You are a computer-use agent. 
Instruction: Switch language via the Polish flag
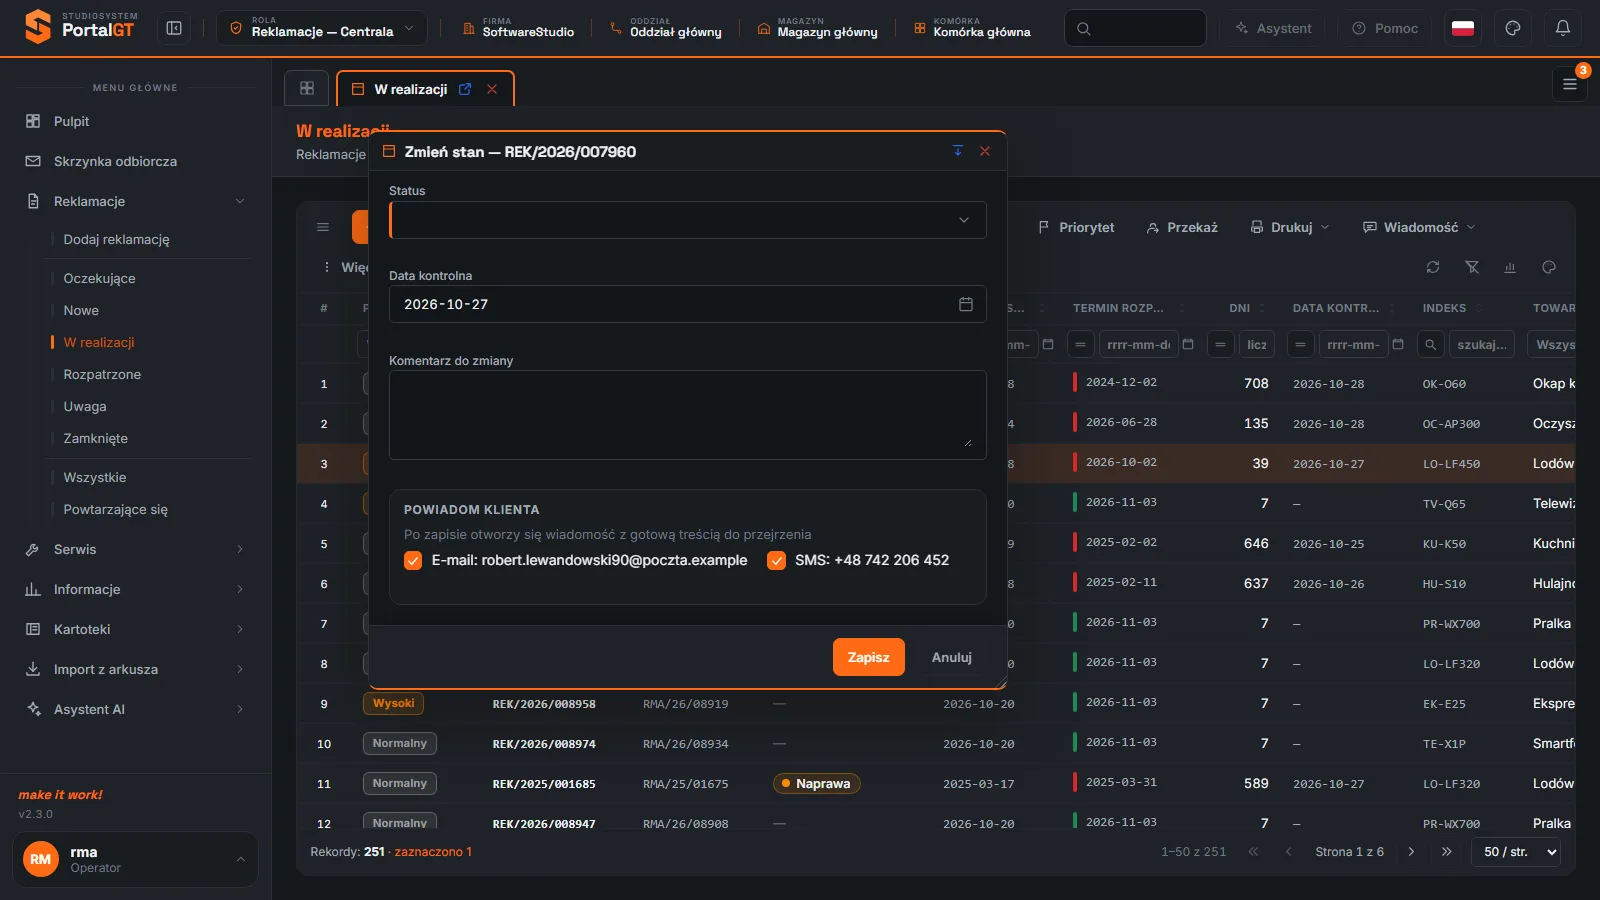tap(1463, 28)
